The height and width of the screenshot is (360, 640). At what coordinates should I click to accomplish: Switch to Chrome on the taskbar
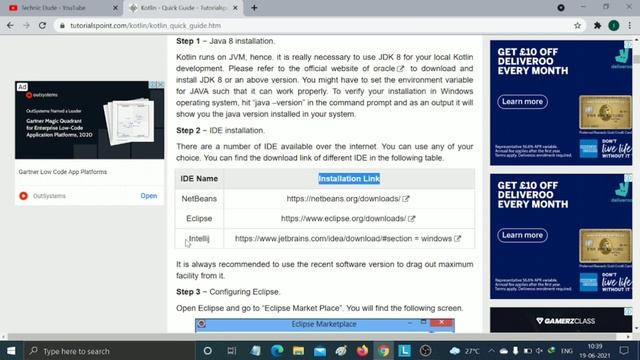383,351
